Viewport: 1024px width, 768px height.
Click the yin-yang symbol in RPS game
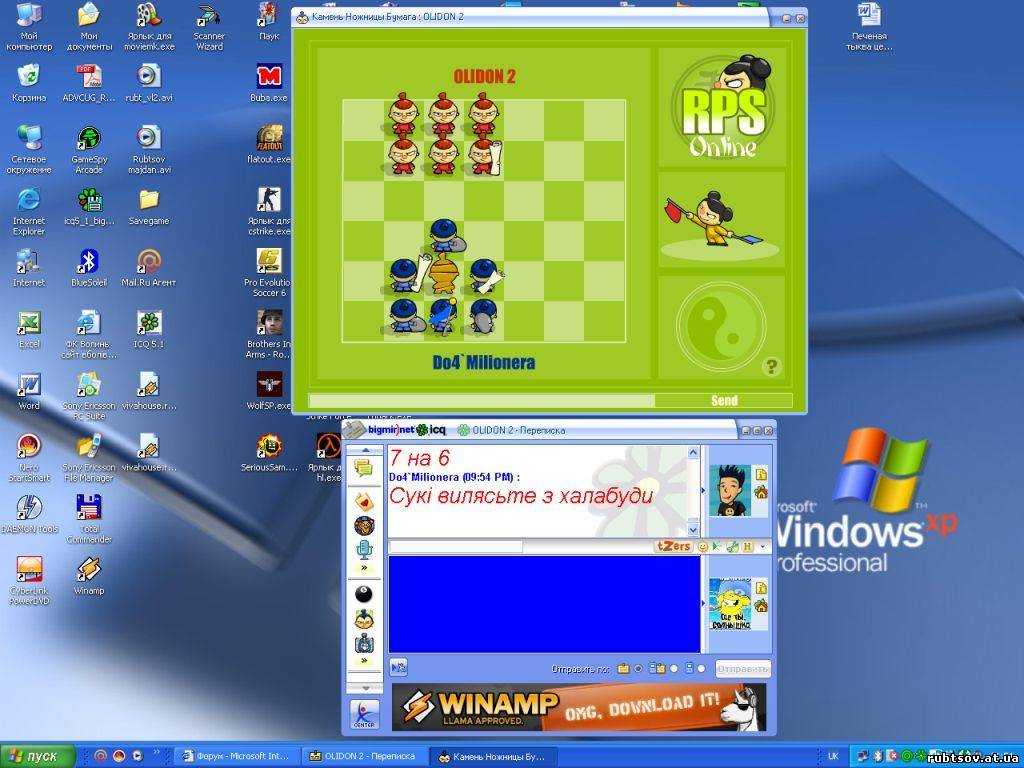[721, 325]
